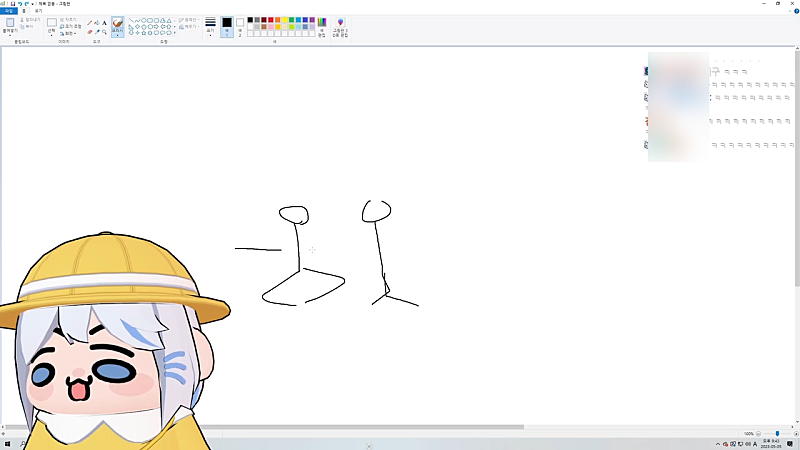Screen dimensions: 800x450
Task: Pick the orange swatch in the palette
Action: click(278, 20)
